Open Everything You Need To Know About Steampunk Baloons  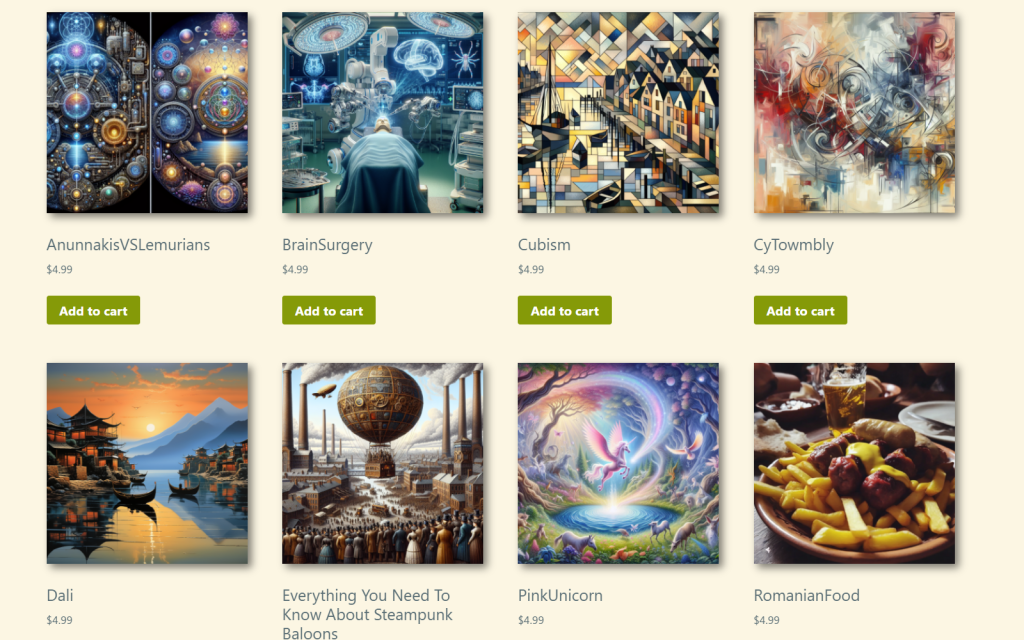tap(368, 614)
